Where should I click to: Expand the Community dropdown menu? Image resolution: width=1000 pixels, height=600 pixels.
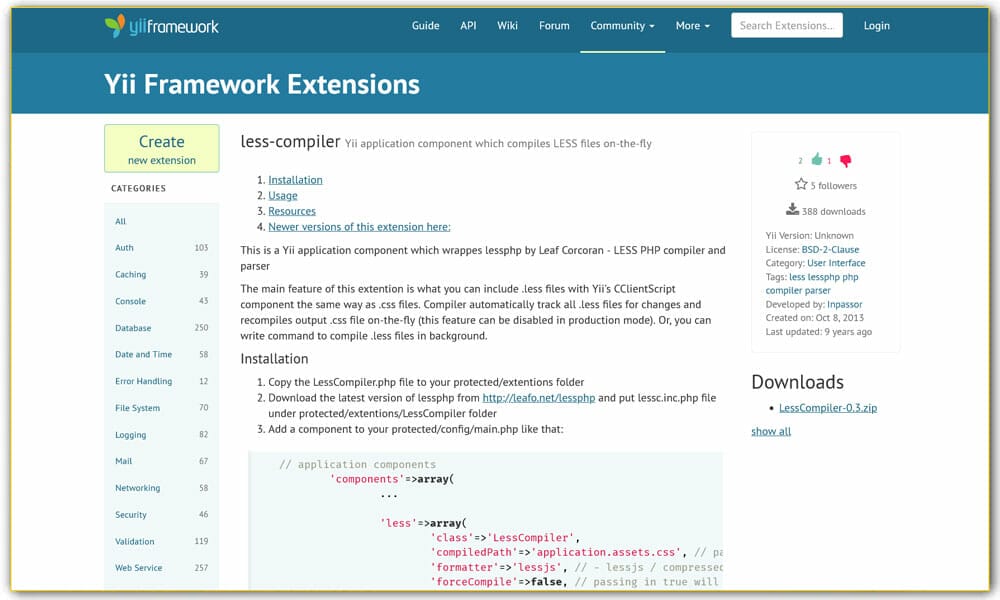(622, 26)
